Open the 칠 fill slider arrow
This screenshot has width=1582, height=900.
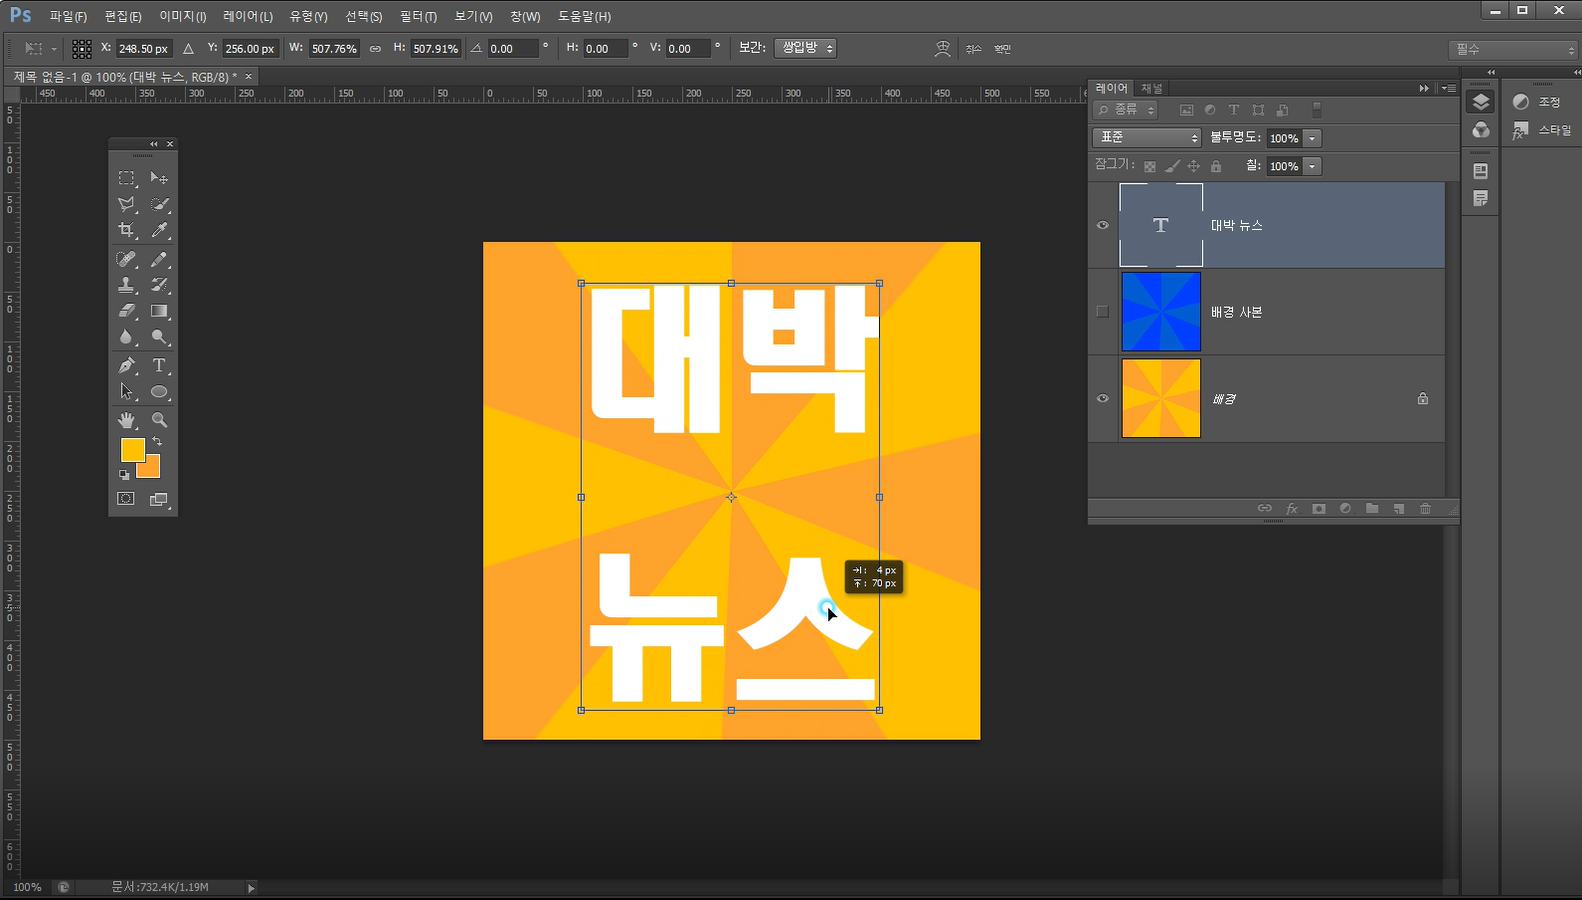click(1312, 166)
